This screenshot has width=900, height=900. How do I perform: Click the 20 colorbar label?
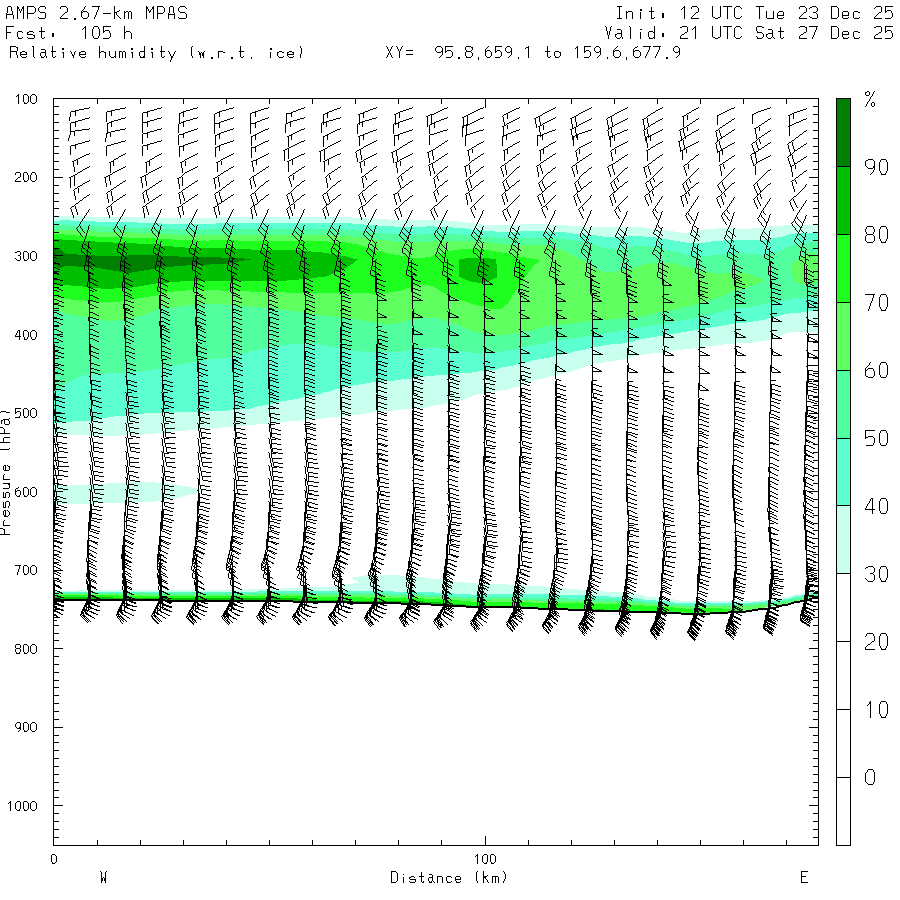tap(876, 642)
